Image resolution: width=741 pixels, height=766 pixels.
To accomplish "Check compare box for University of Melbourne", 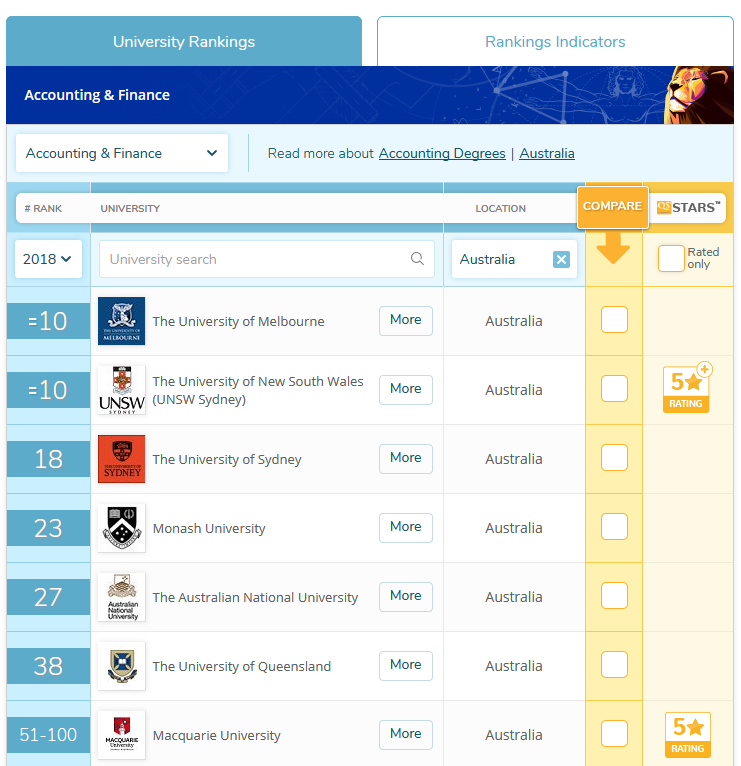I will (614, 320).
